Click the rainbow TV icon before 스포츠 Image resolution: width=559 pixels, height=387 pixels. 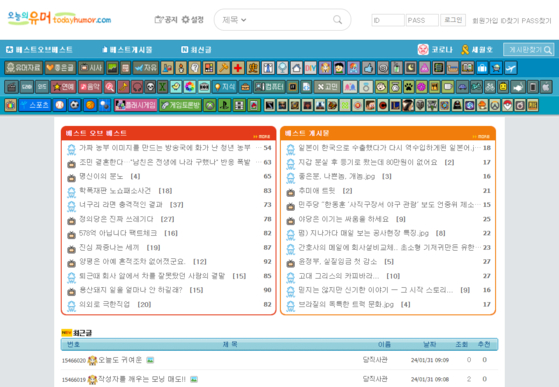10,105
